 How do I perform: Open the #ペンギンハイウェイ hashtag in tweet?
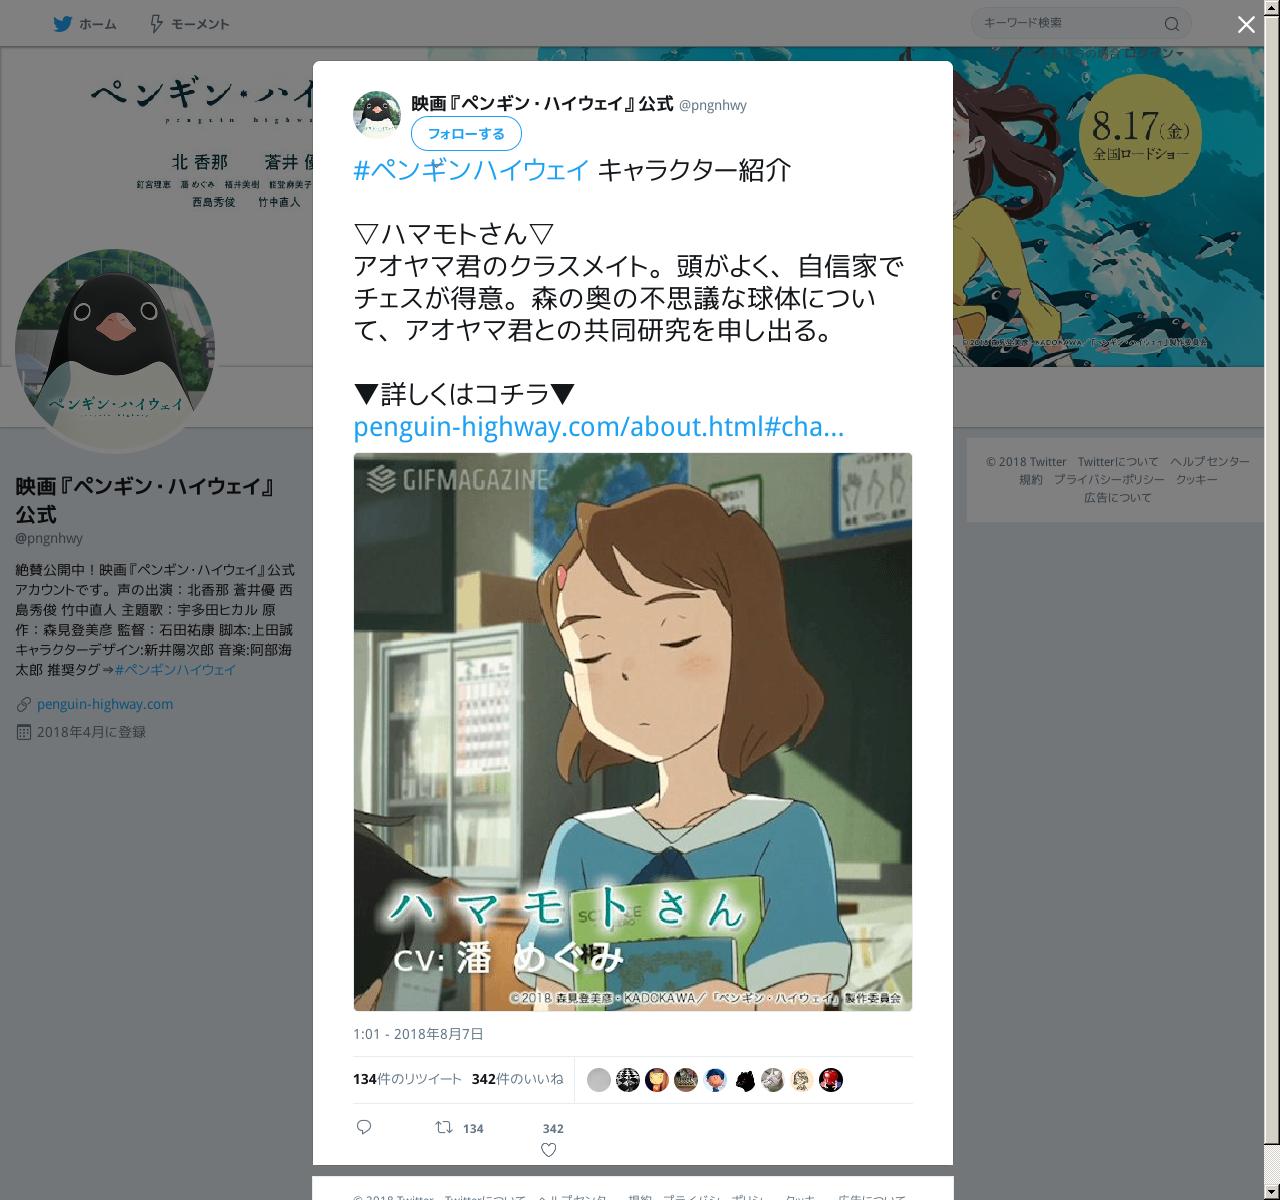click(471, 170)
